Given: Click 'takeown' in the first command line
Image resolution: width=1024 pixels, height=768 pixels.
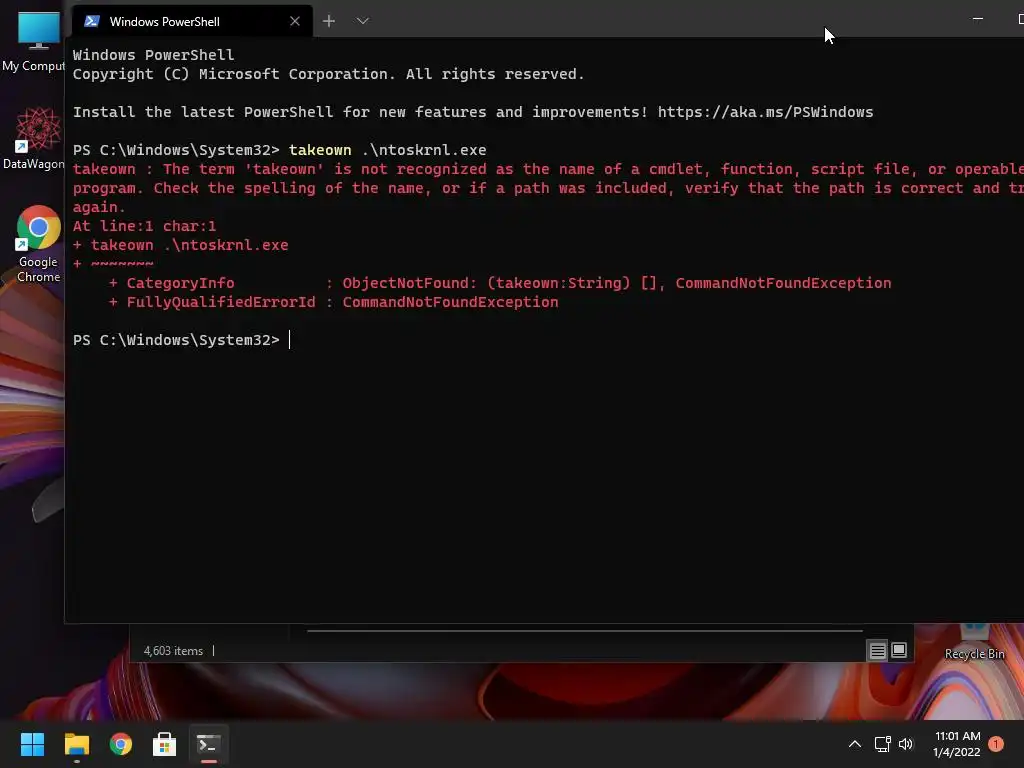Looking at the screenshot, I should (320, 150).
